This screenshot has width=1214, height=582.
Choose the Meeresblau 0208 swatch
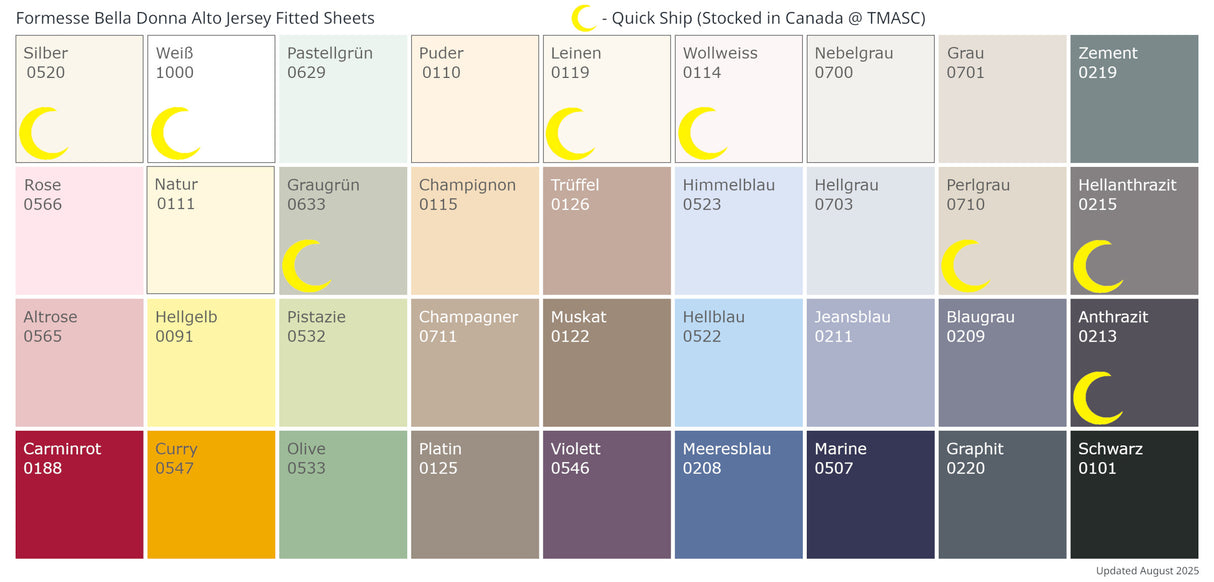739,494
